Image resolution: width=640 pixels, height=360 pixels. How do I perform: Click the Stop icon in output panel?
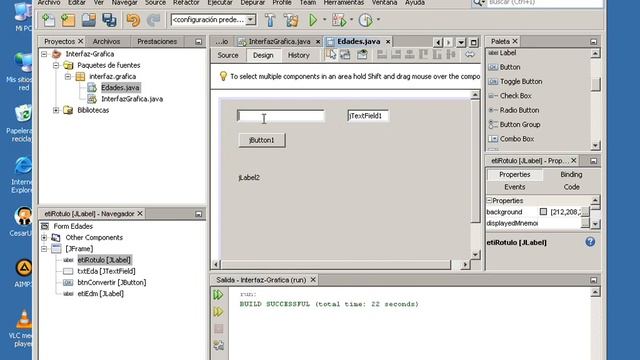[218, 329]
